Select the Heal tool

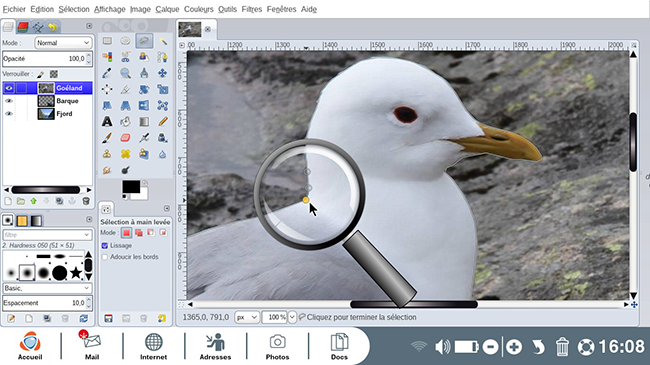point(126,154)
